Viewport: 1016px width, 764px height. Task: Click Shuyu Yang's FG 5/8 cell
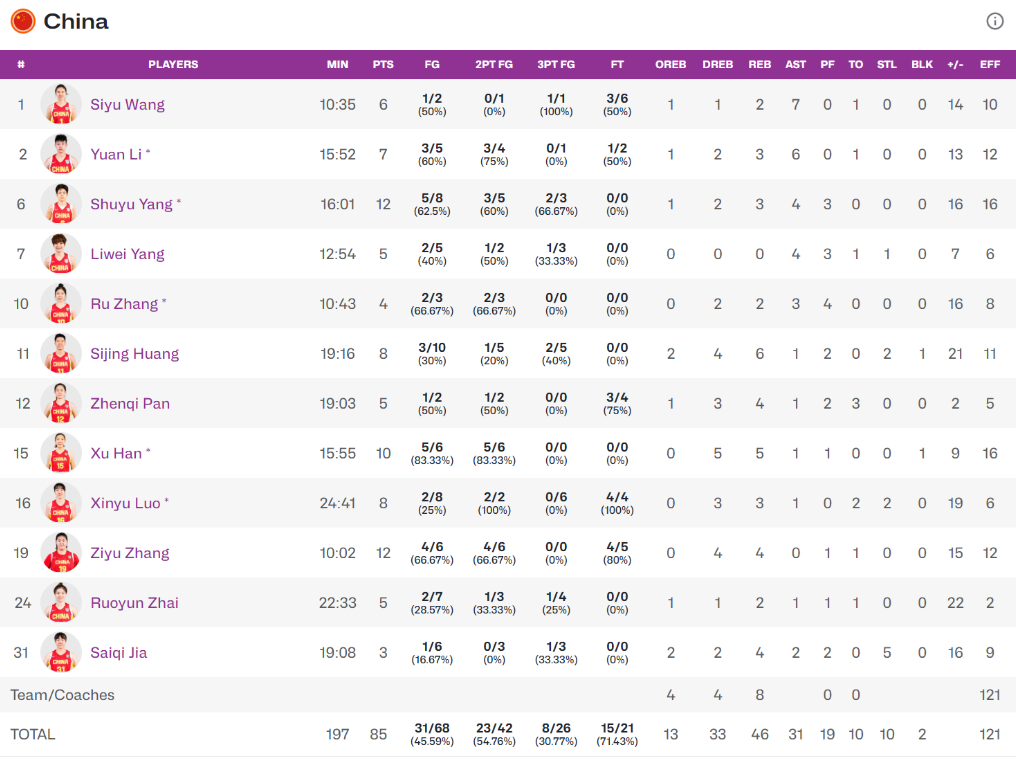coord(432,204)
